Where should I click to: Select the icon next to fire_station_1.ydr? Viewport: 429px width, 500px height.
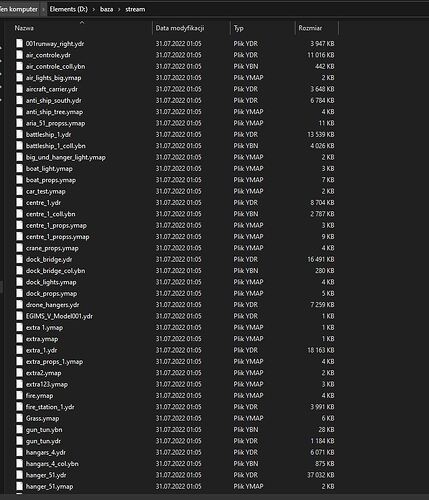(20, 407)
